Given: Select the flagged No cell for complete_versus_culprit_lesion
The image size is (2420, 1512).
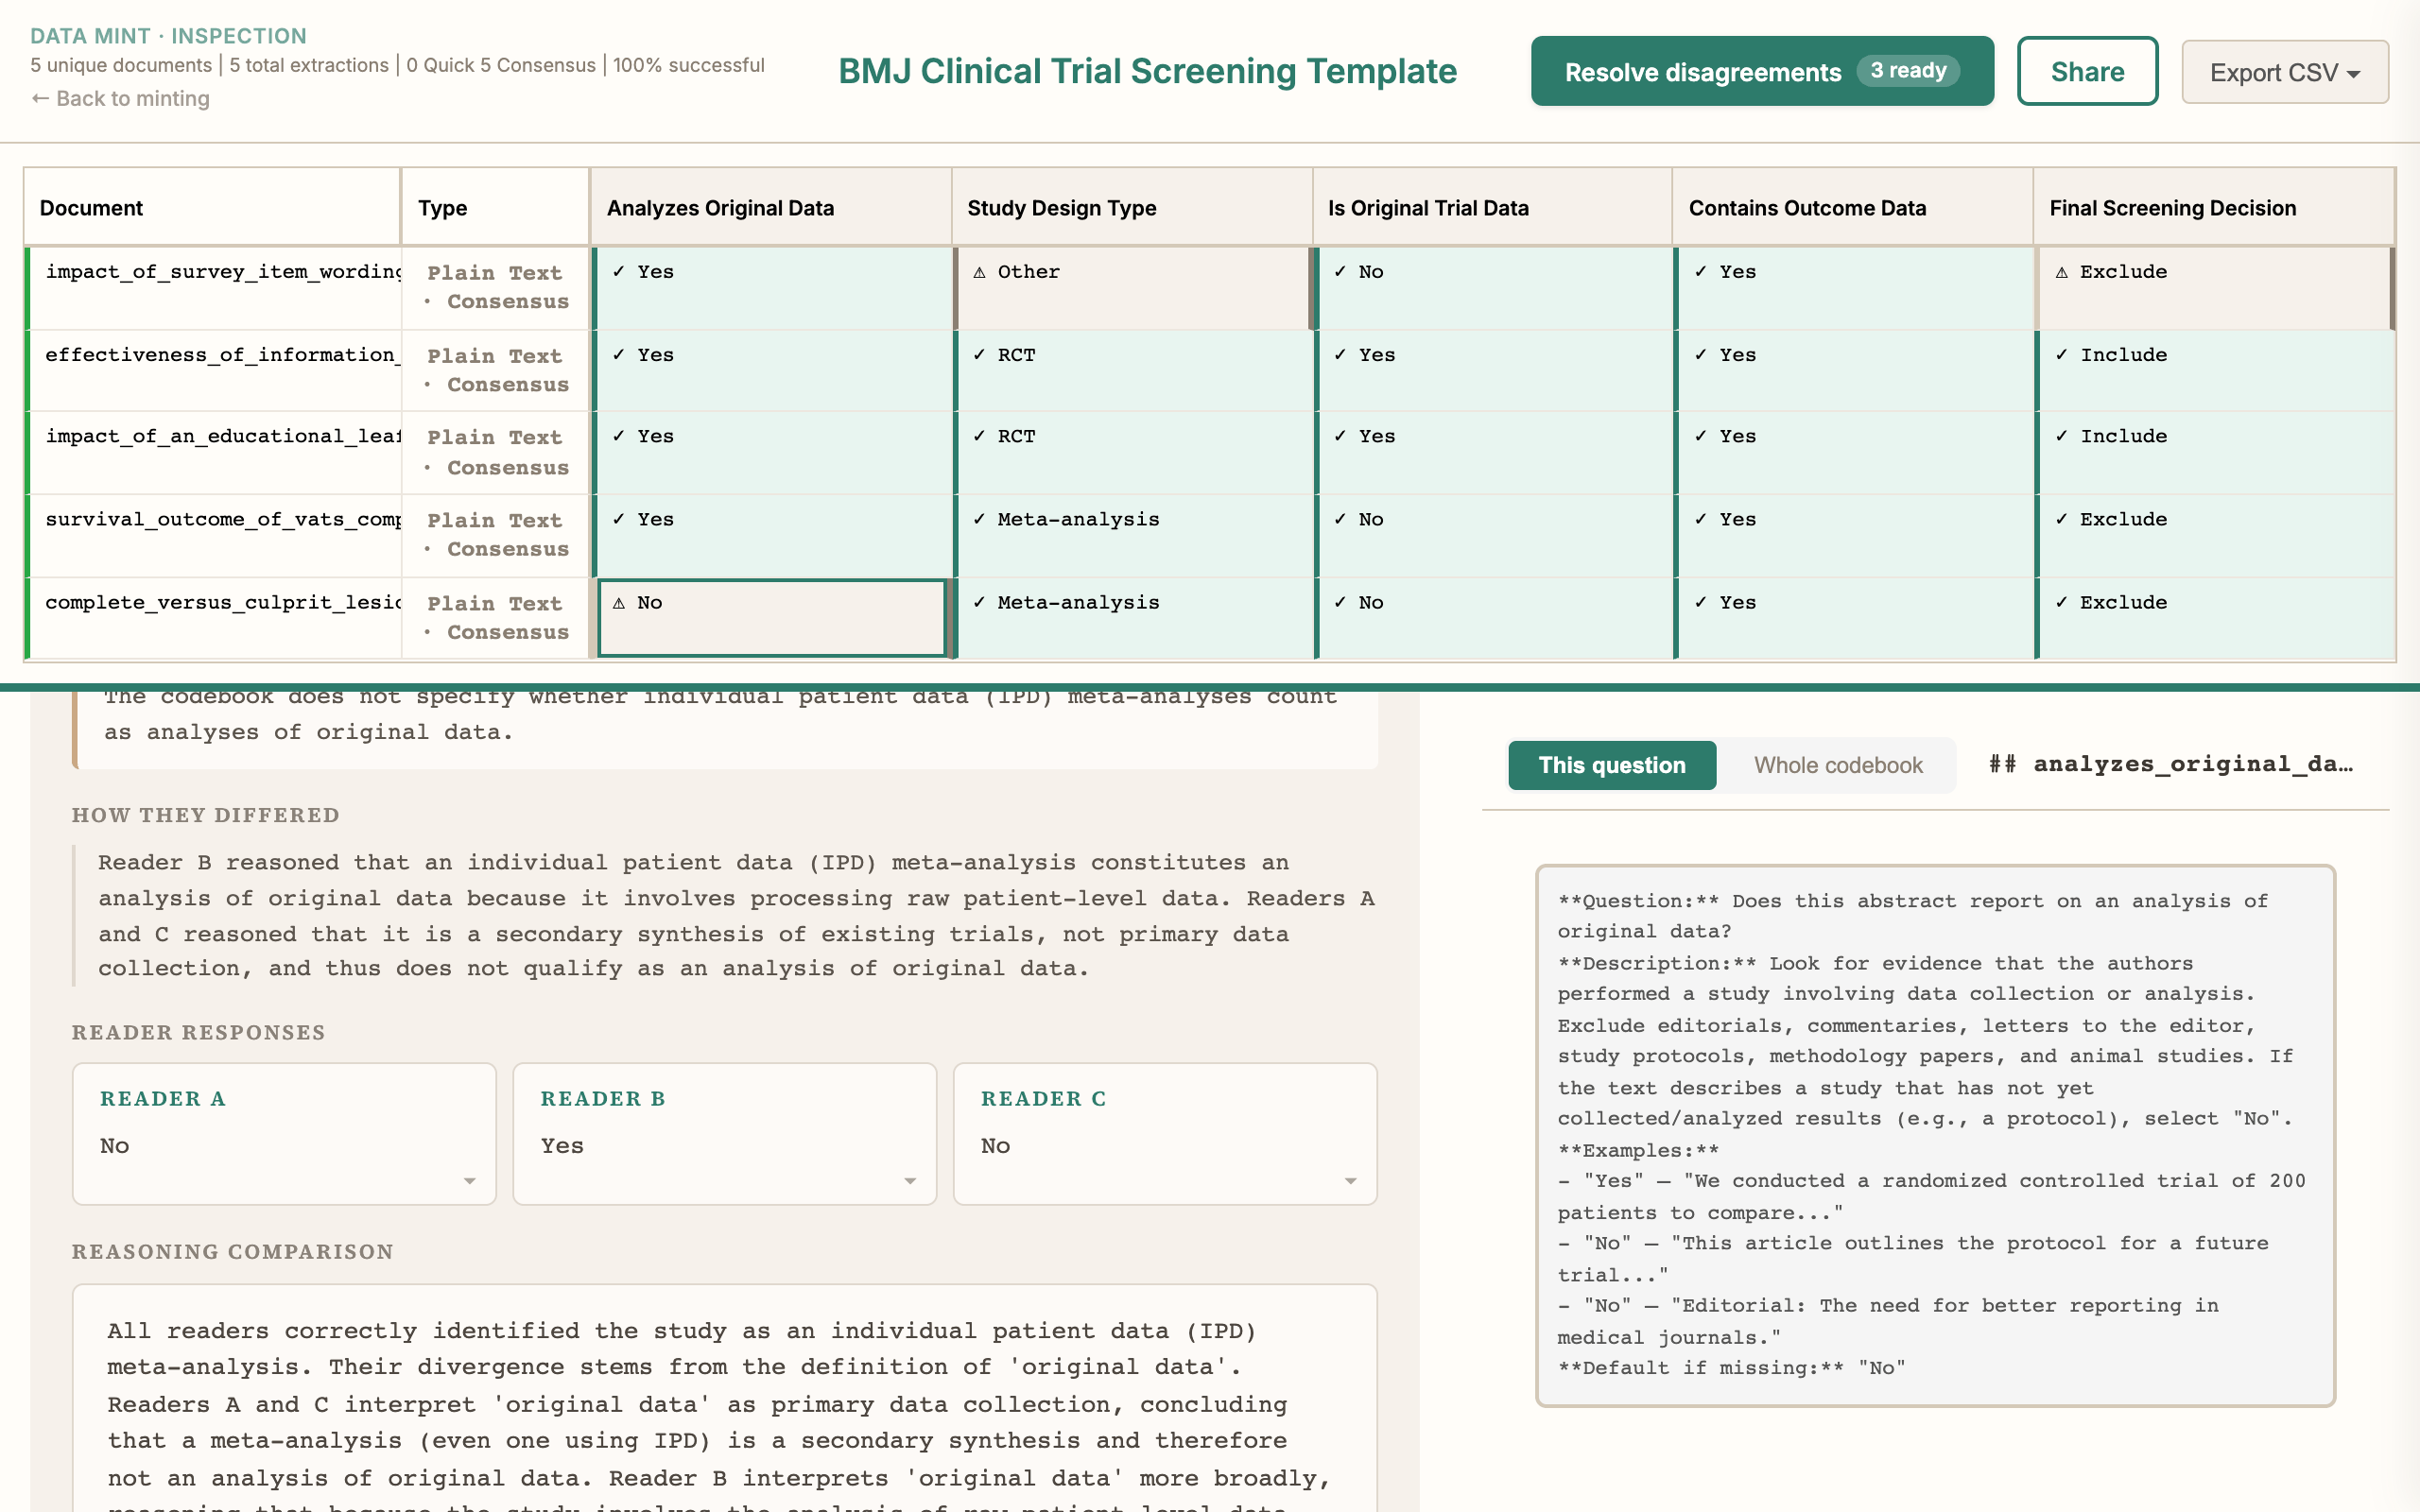Looking at the screenshot, I should click(x=771, y=618).
